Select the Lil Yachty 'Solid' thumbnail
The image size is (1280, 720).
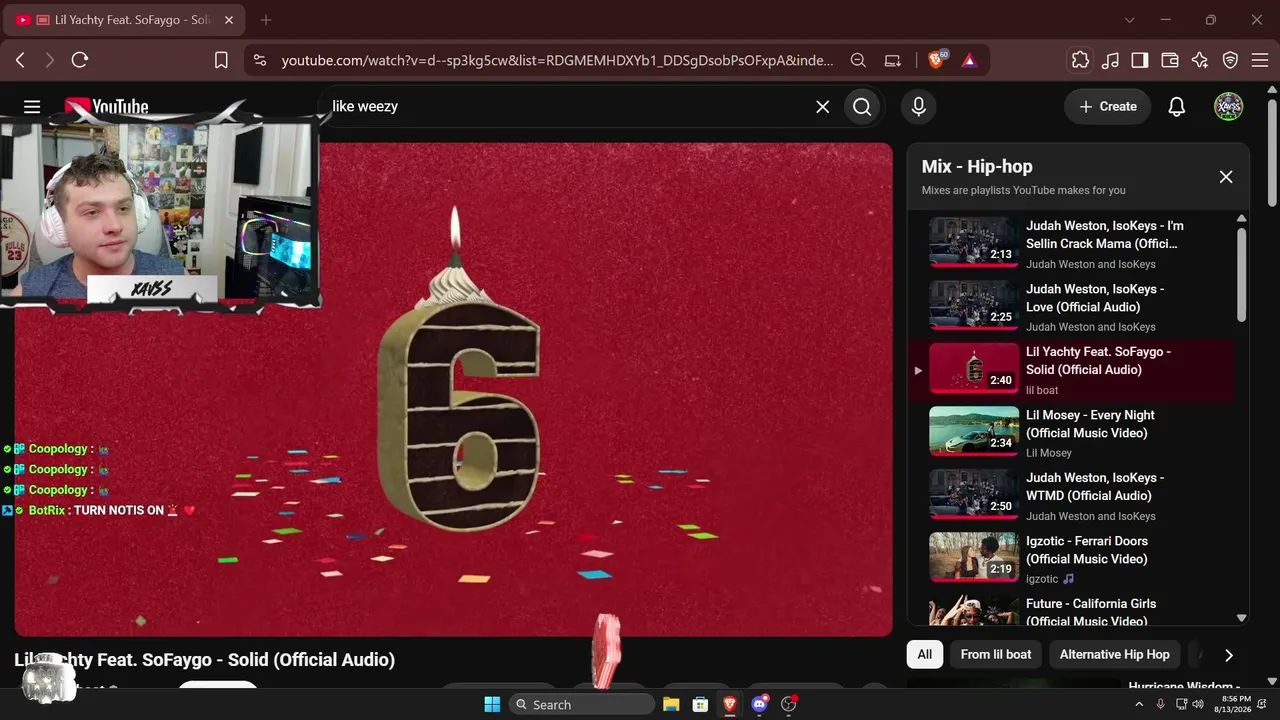(x=974, y=368)
